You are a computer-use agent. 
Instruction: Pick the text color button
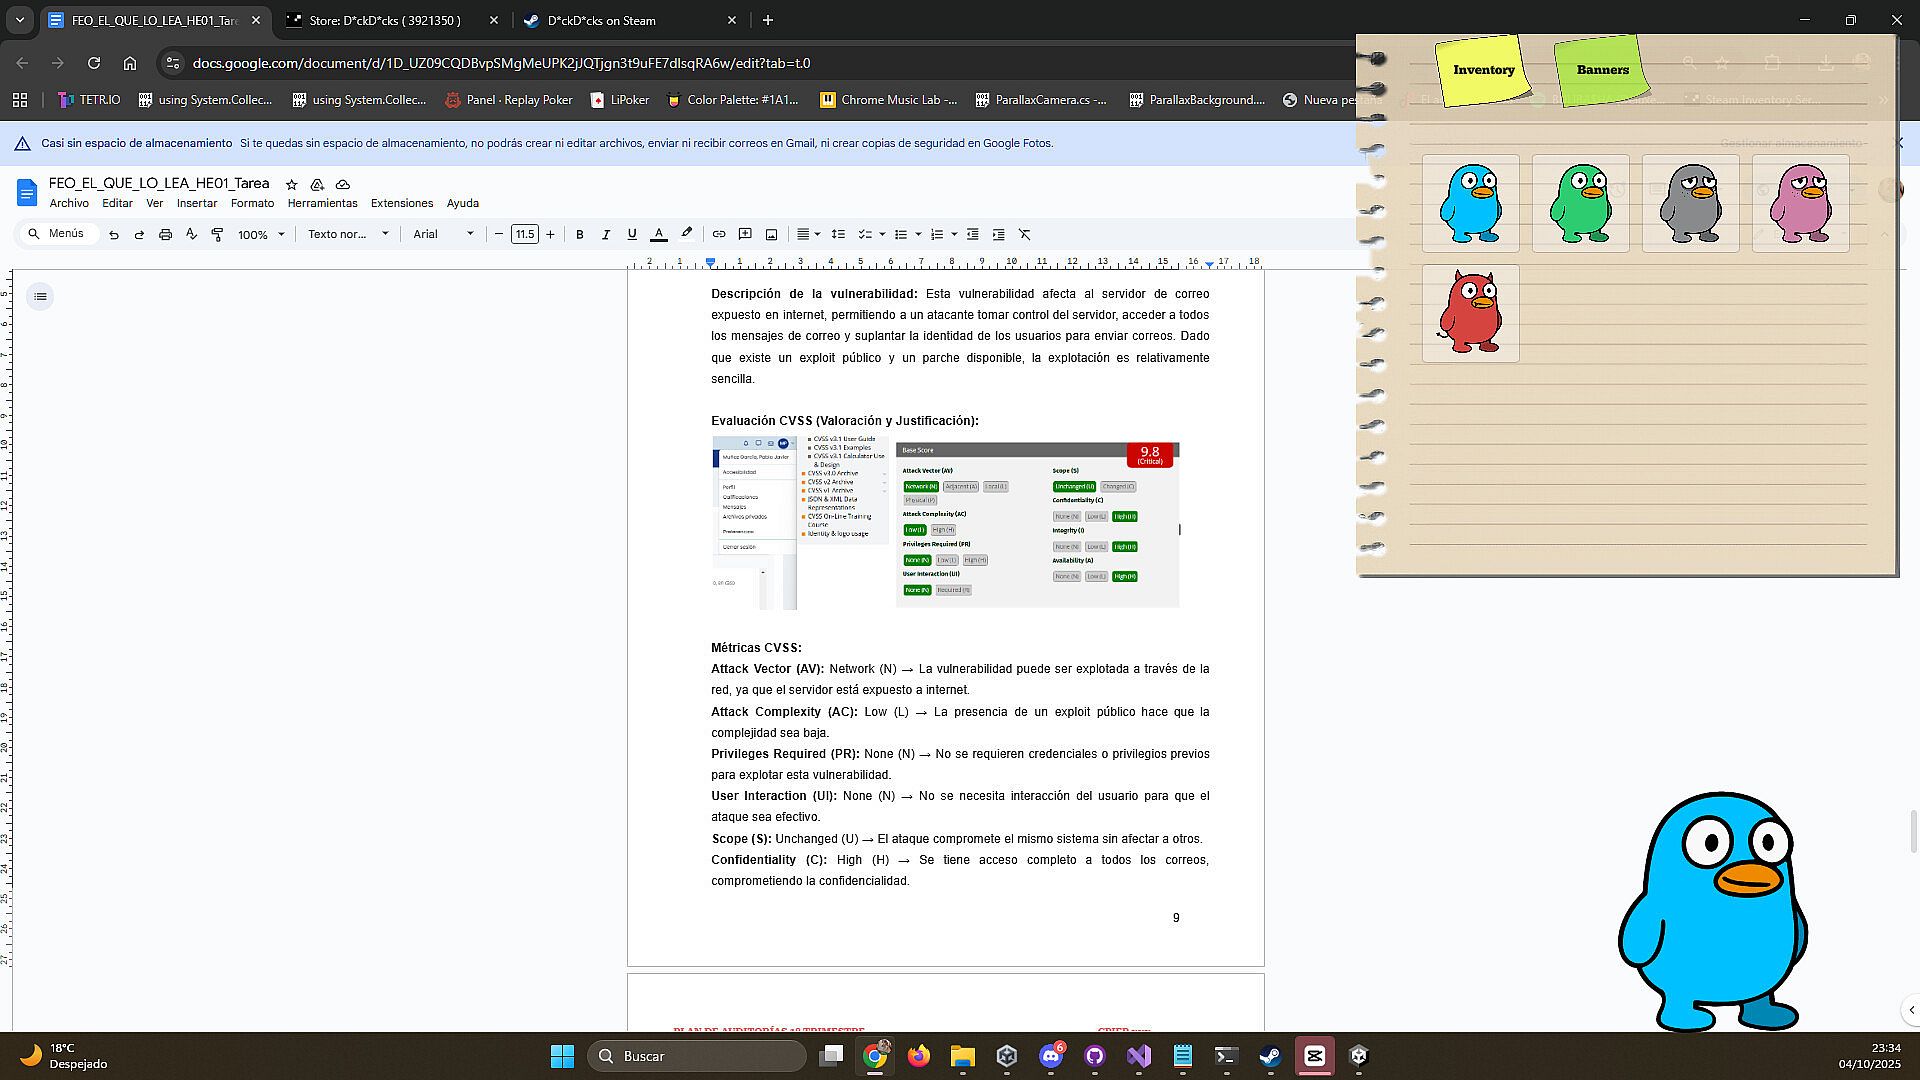pos(658,234)
